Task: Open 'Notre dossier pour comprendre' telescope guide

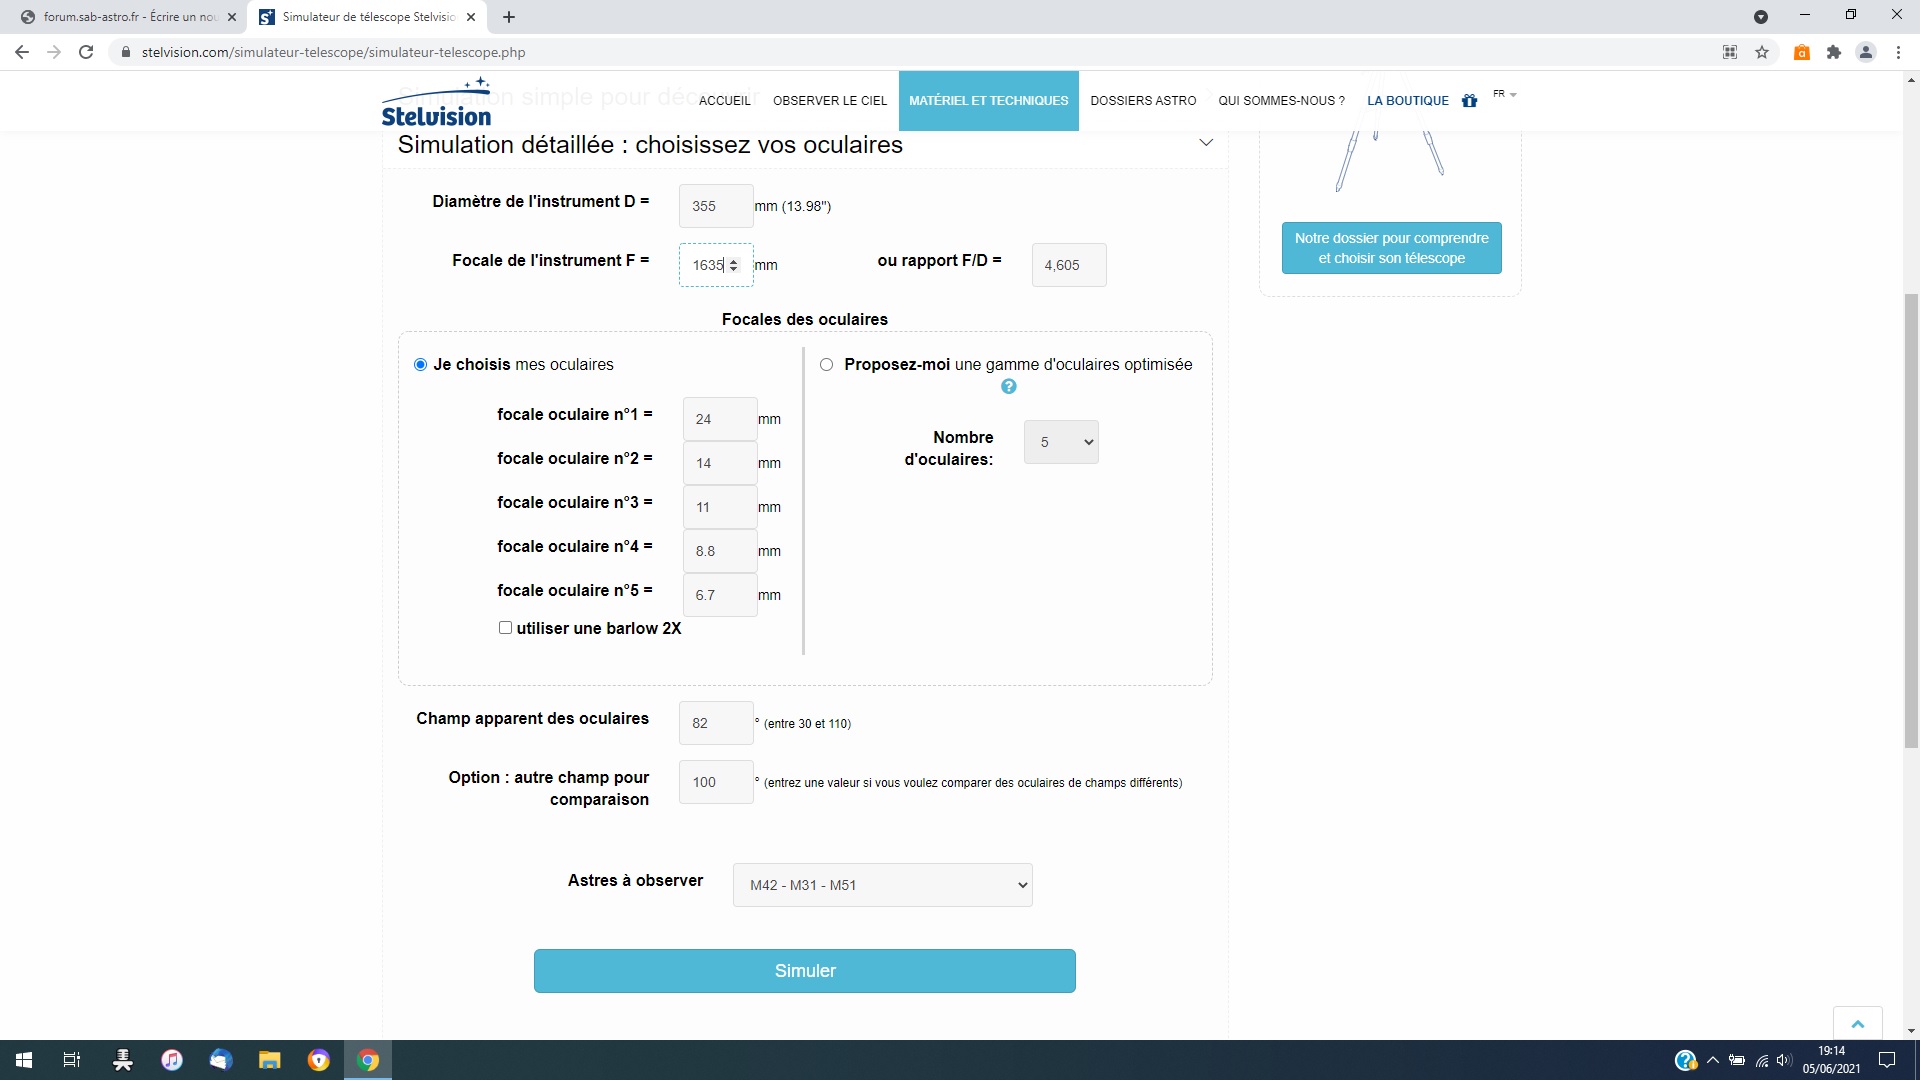Action: (x=1391, y=248)
